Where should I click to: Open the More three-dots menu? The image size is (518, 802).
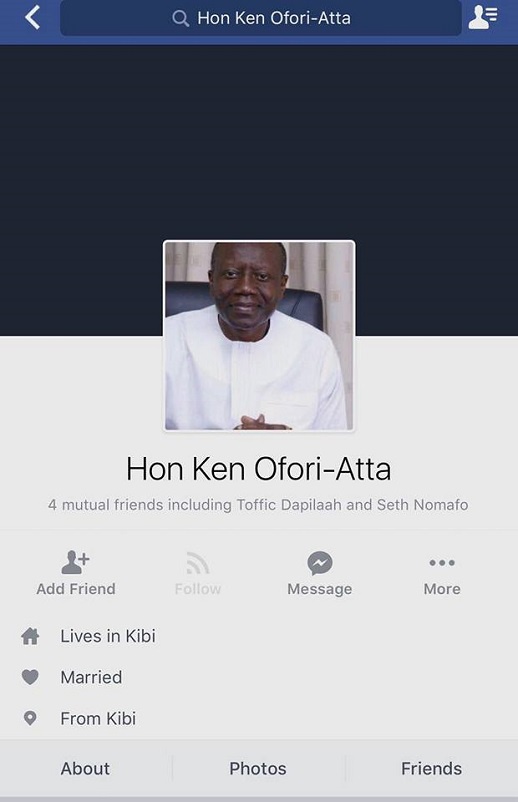pos(442,563)
